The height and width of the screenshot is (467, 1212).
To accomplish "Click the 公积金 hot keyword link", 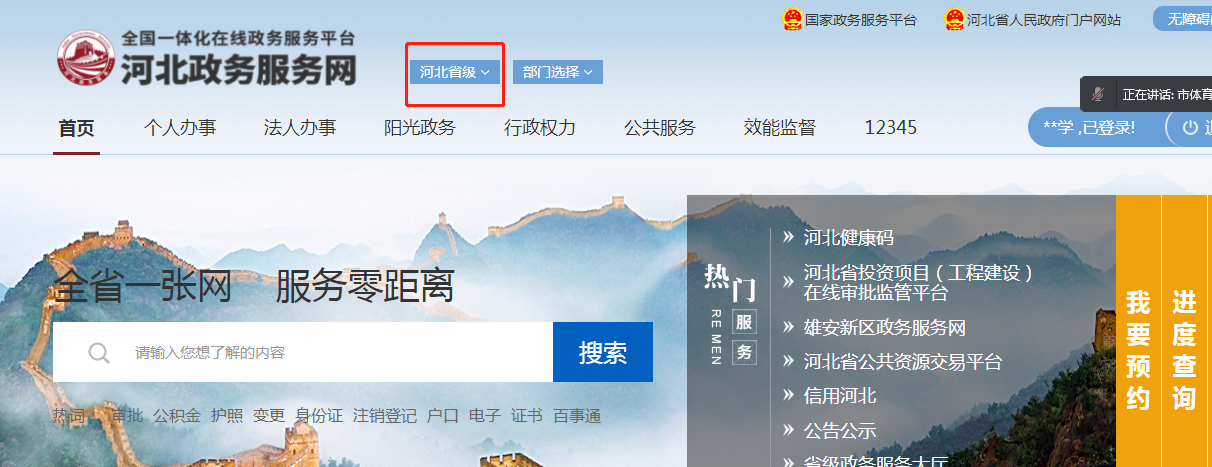I will (x=177, y=416).
